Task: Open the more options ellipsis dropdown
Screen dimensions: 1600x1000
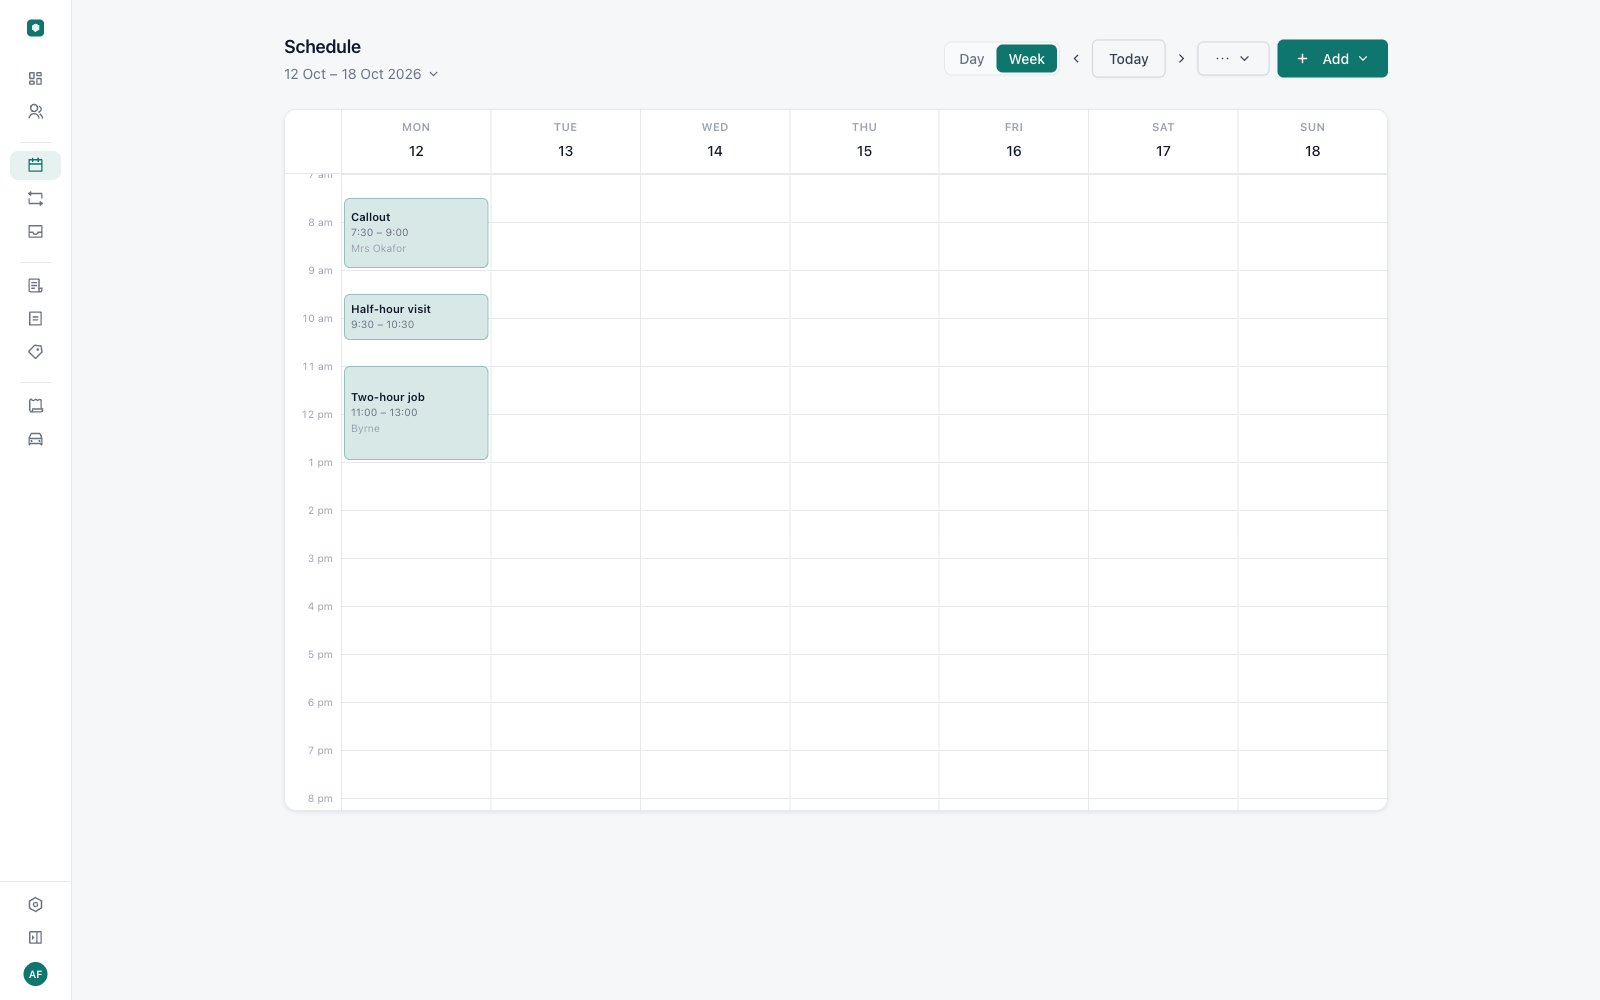Action: pos(1233,58)
